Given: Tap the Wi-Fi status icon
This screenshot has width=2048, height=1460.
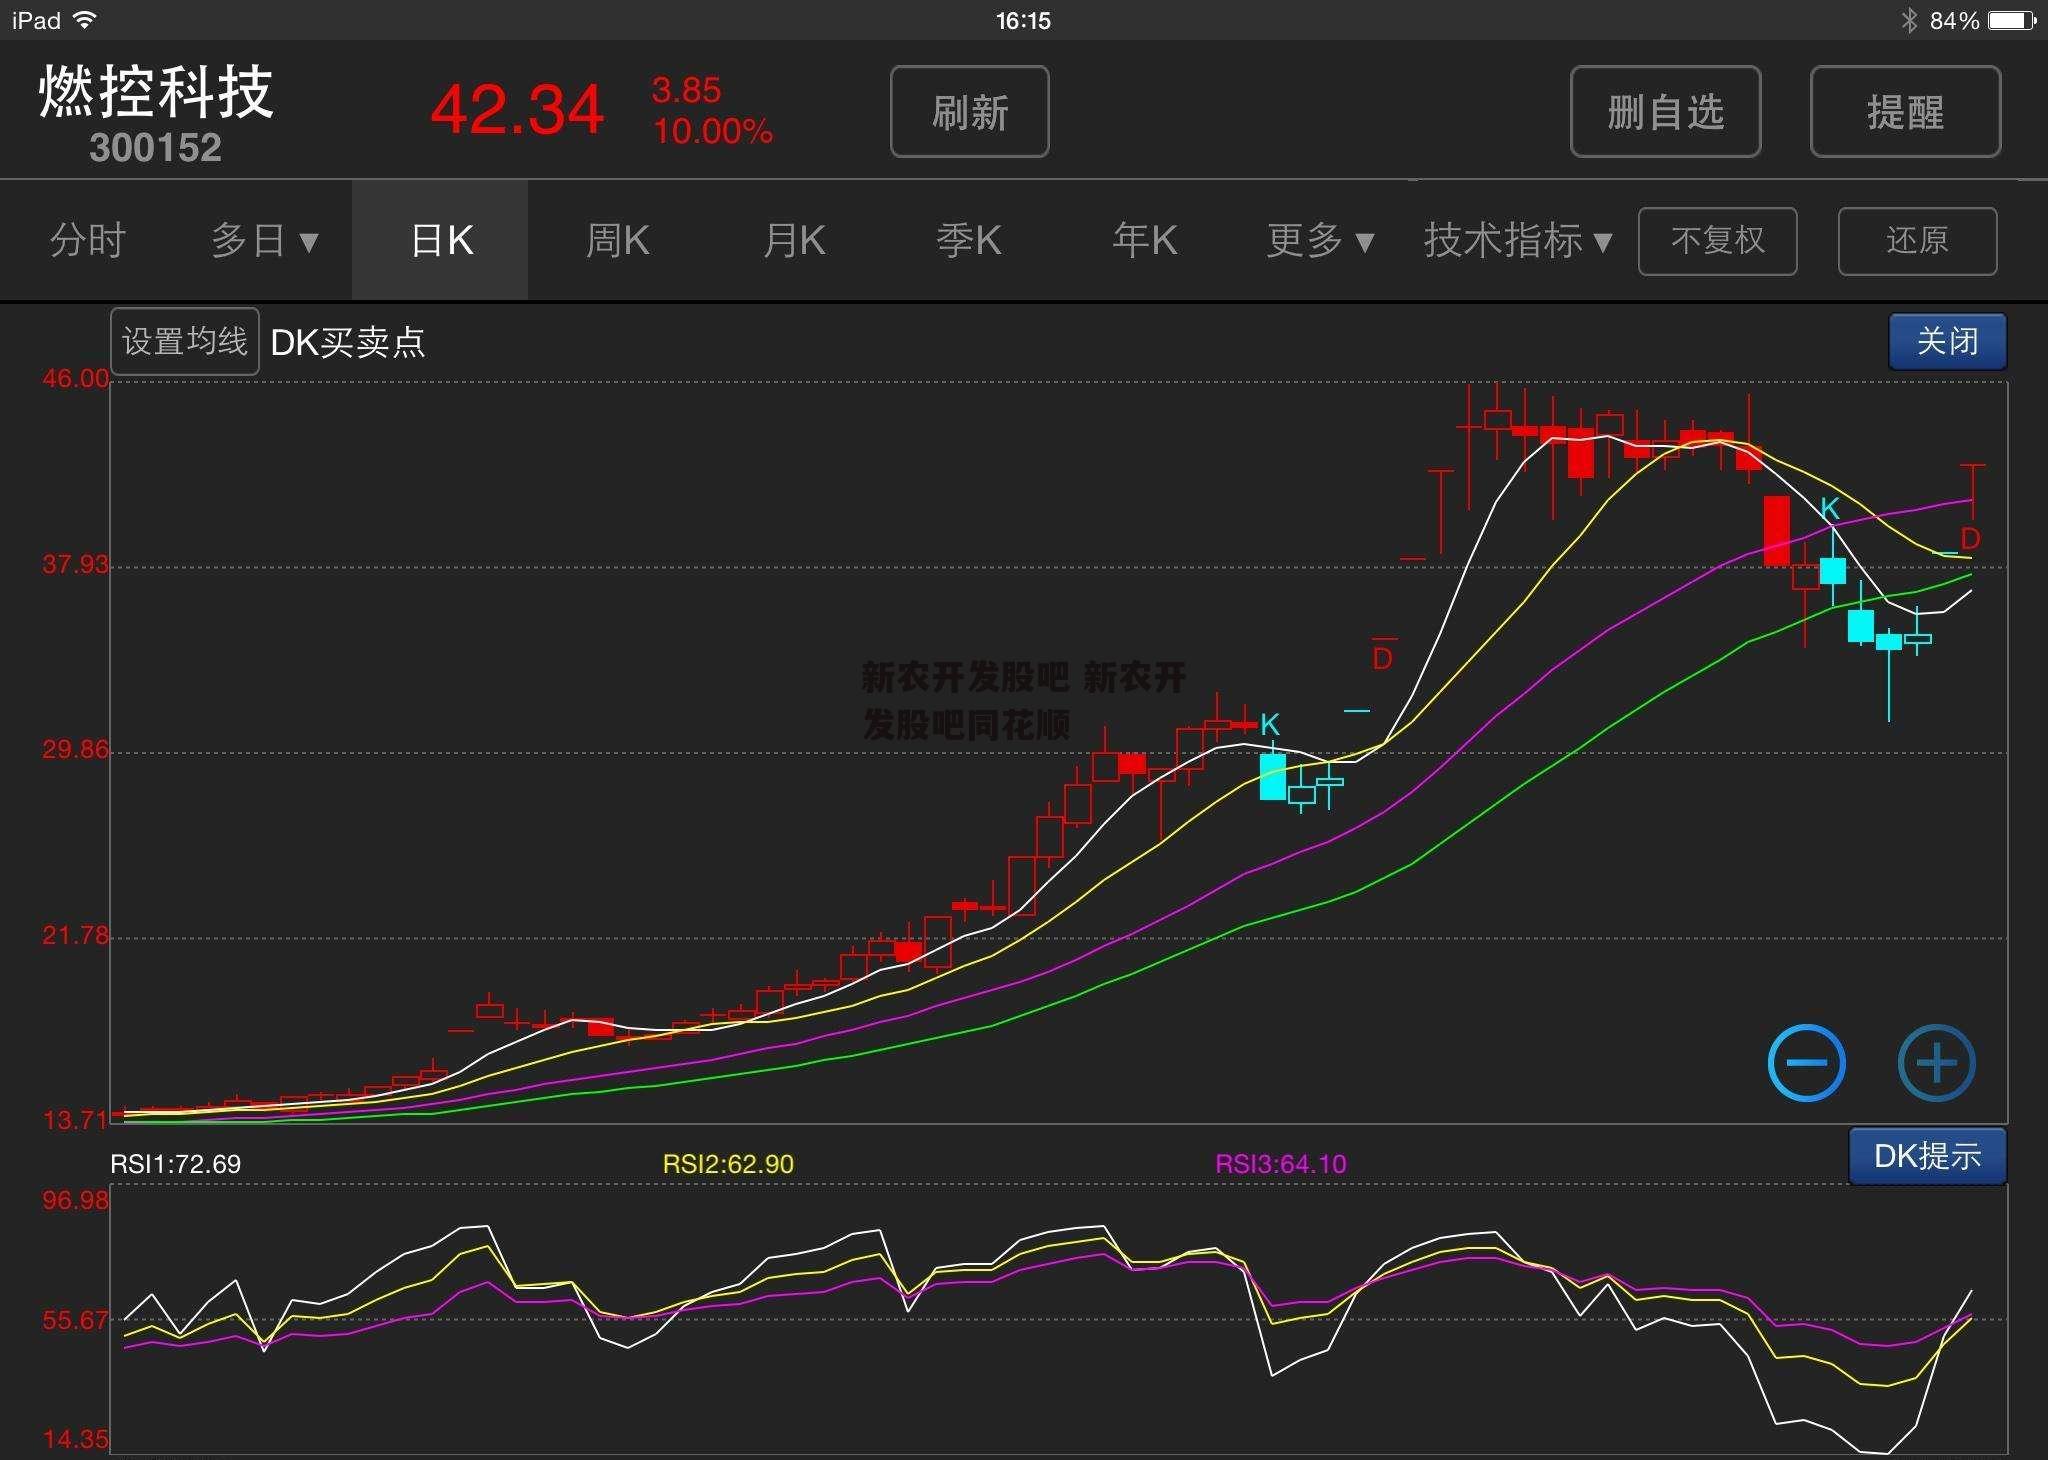Looking at the screenshot, I should click(x=86, y=20).
